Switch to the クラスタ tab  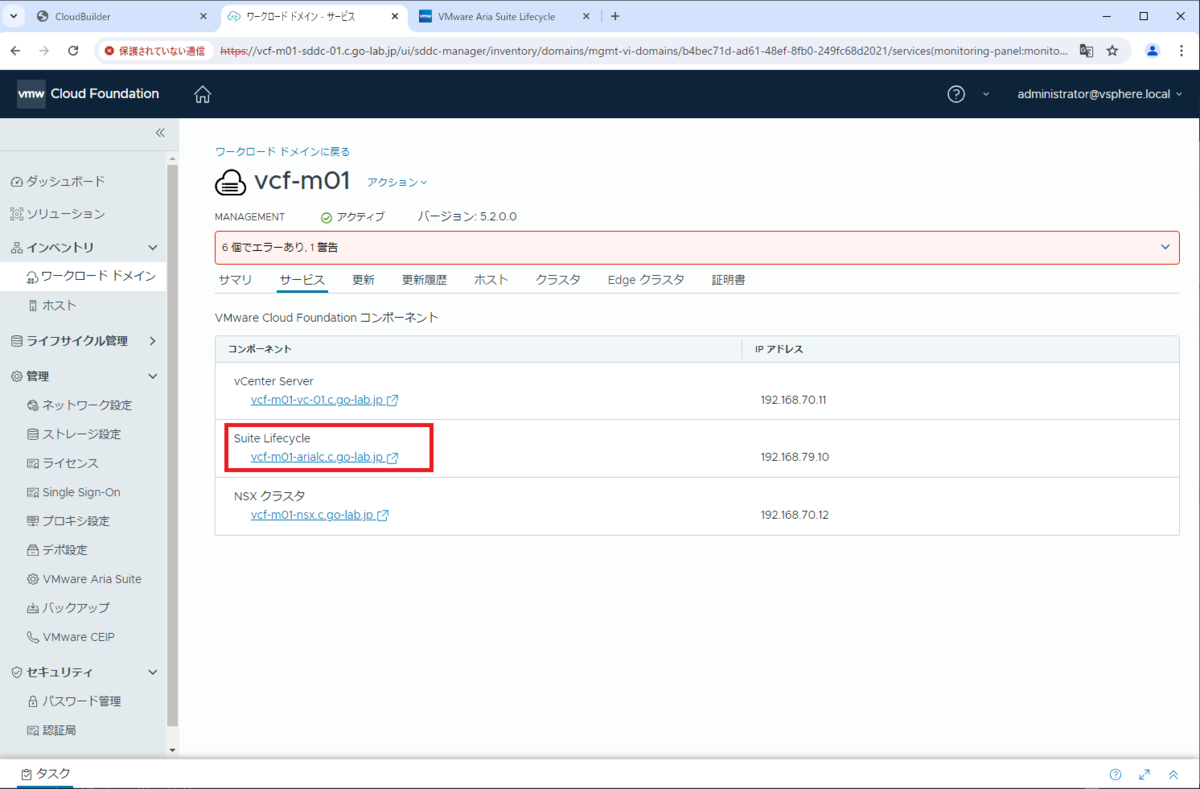558,280
